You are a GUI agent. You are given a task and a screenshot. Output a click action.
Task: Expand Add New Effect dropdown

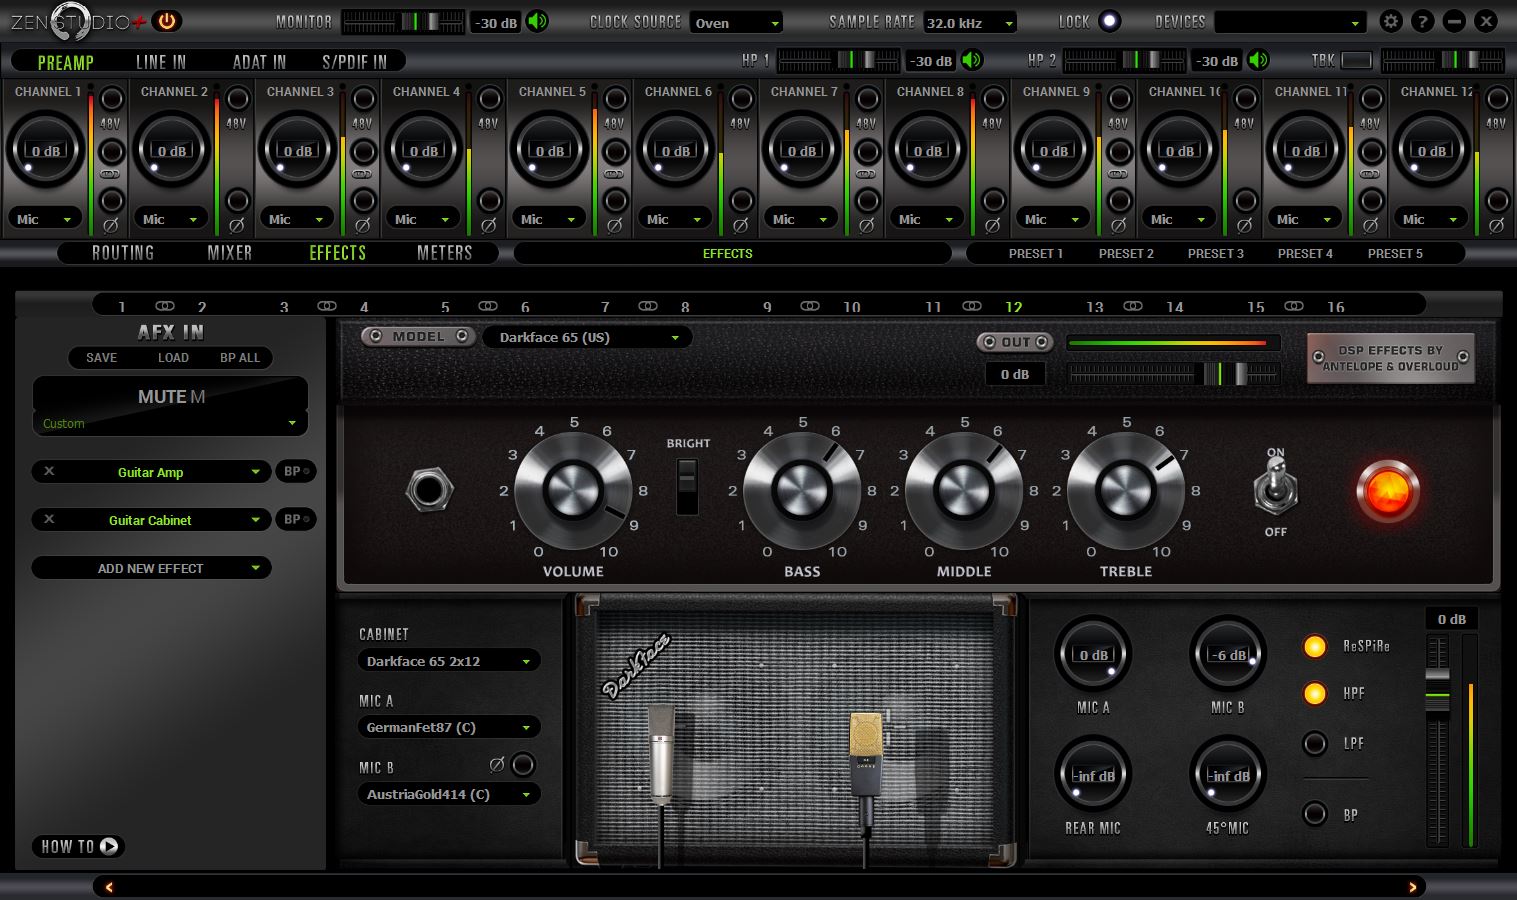(x=151, y=568)
